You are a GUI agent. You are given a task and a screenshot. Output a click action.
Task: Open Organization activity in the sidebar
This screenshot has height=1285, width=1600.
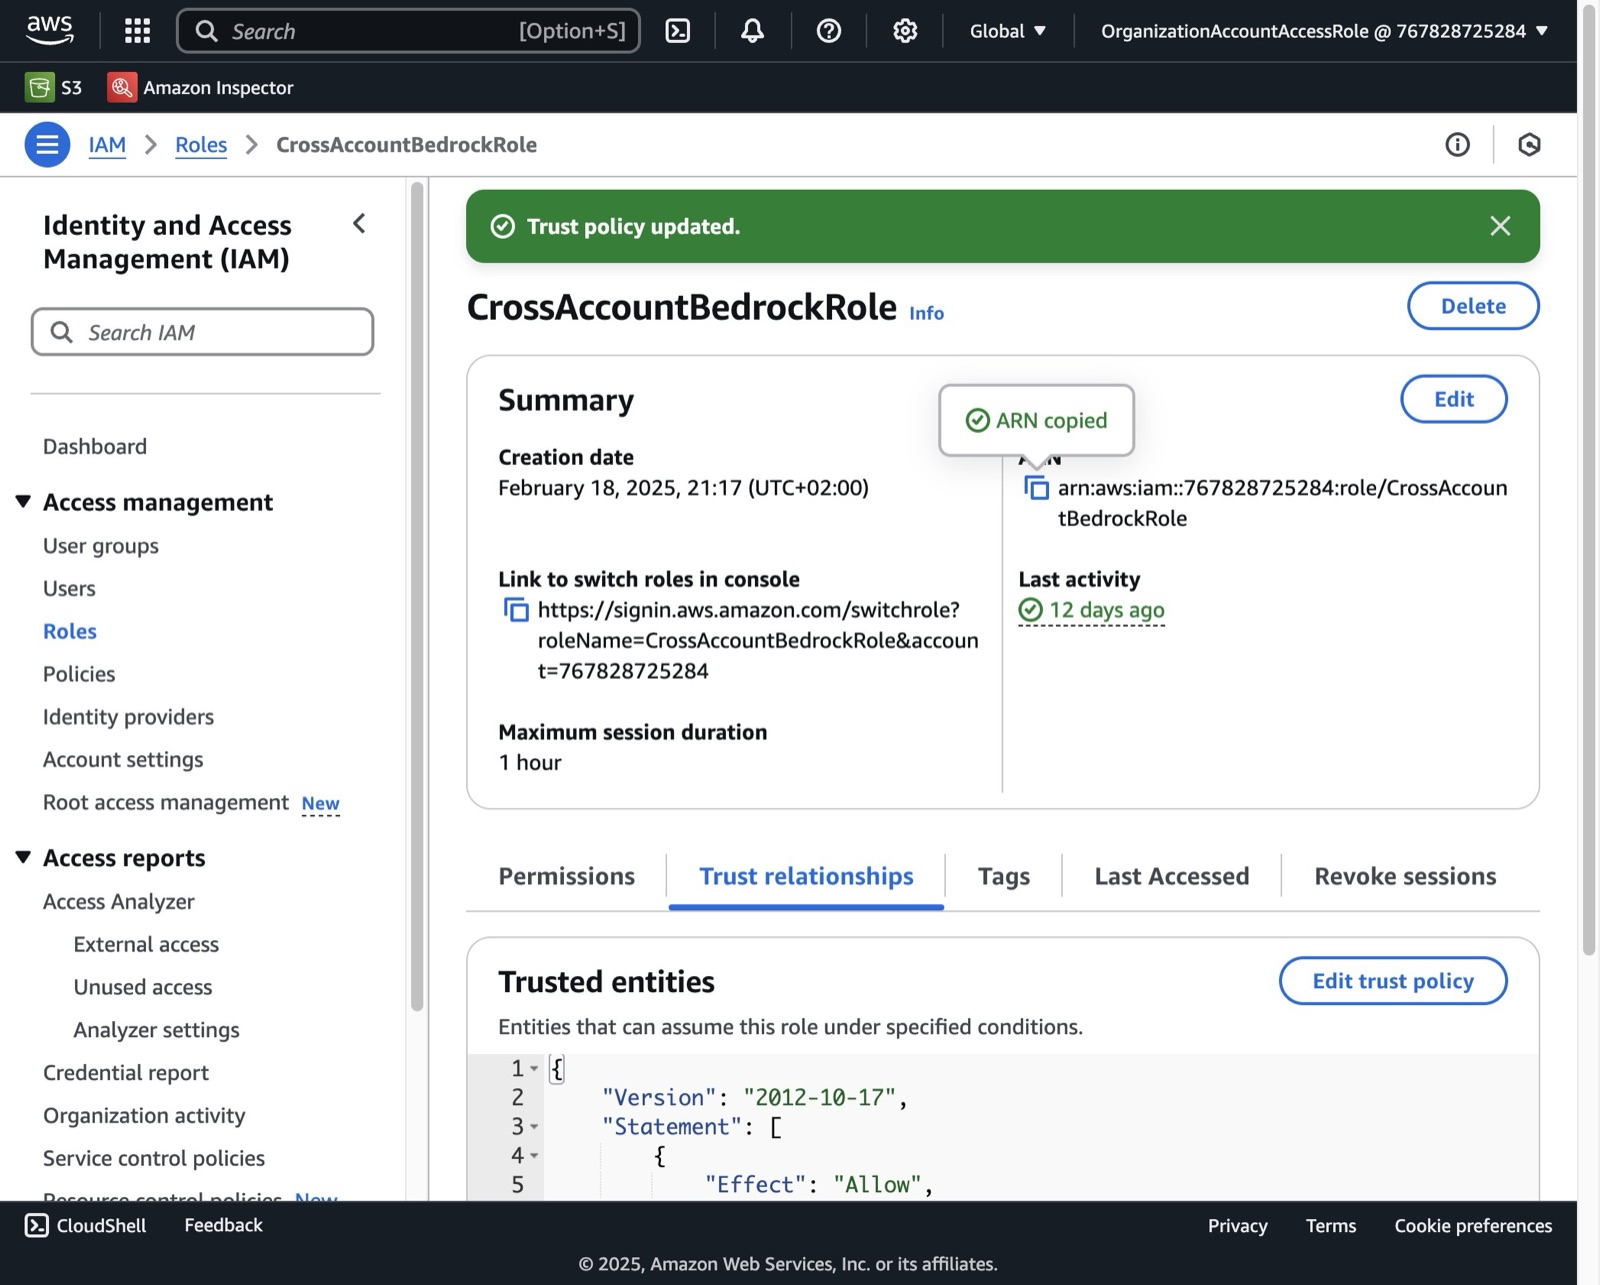pyautogui.click(x=144, y=1115)
